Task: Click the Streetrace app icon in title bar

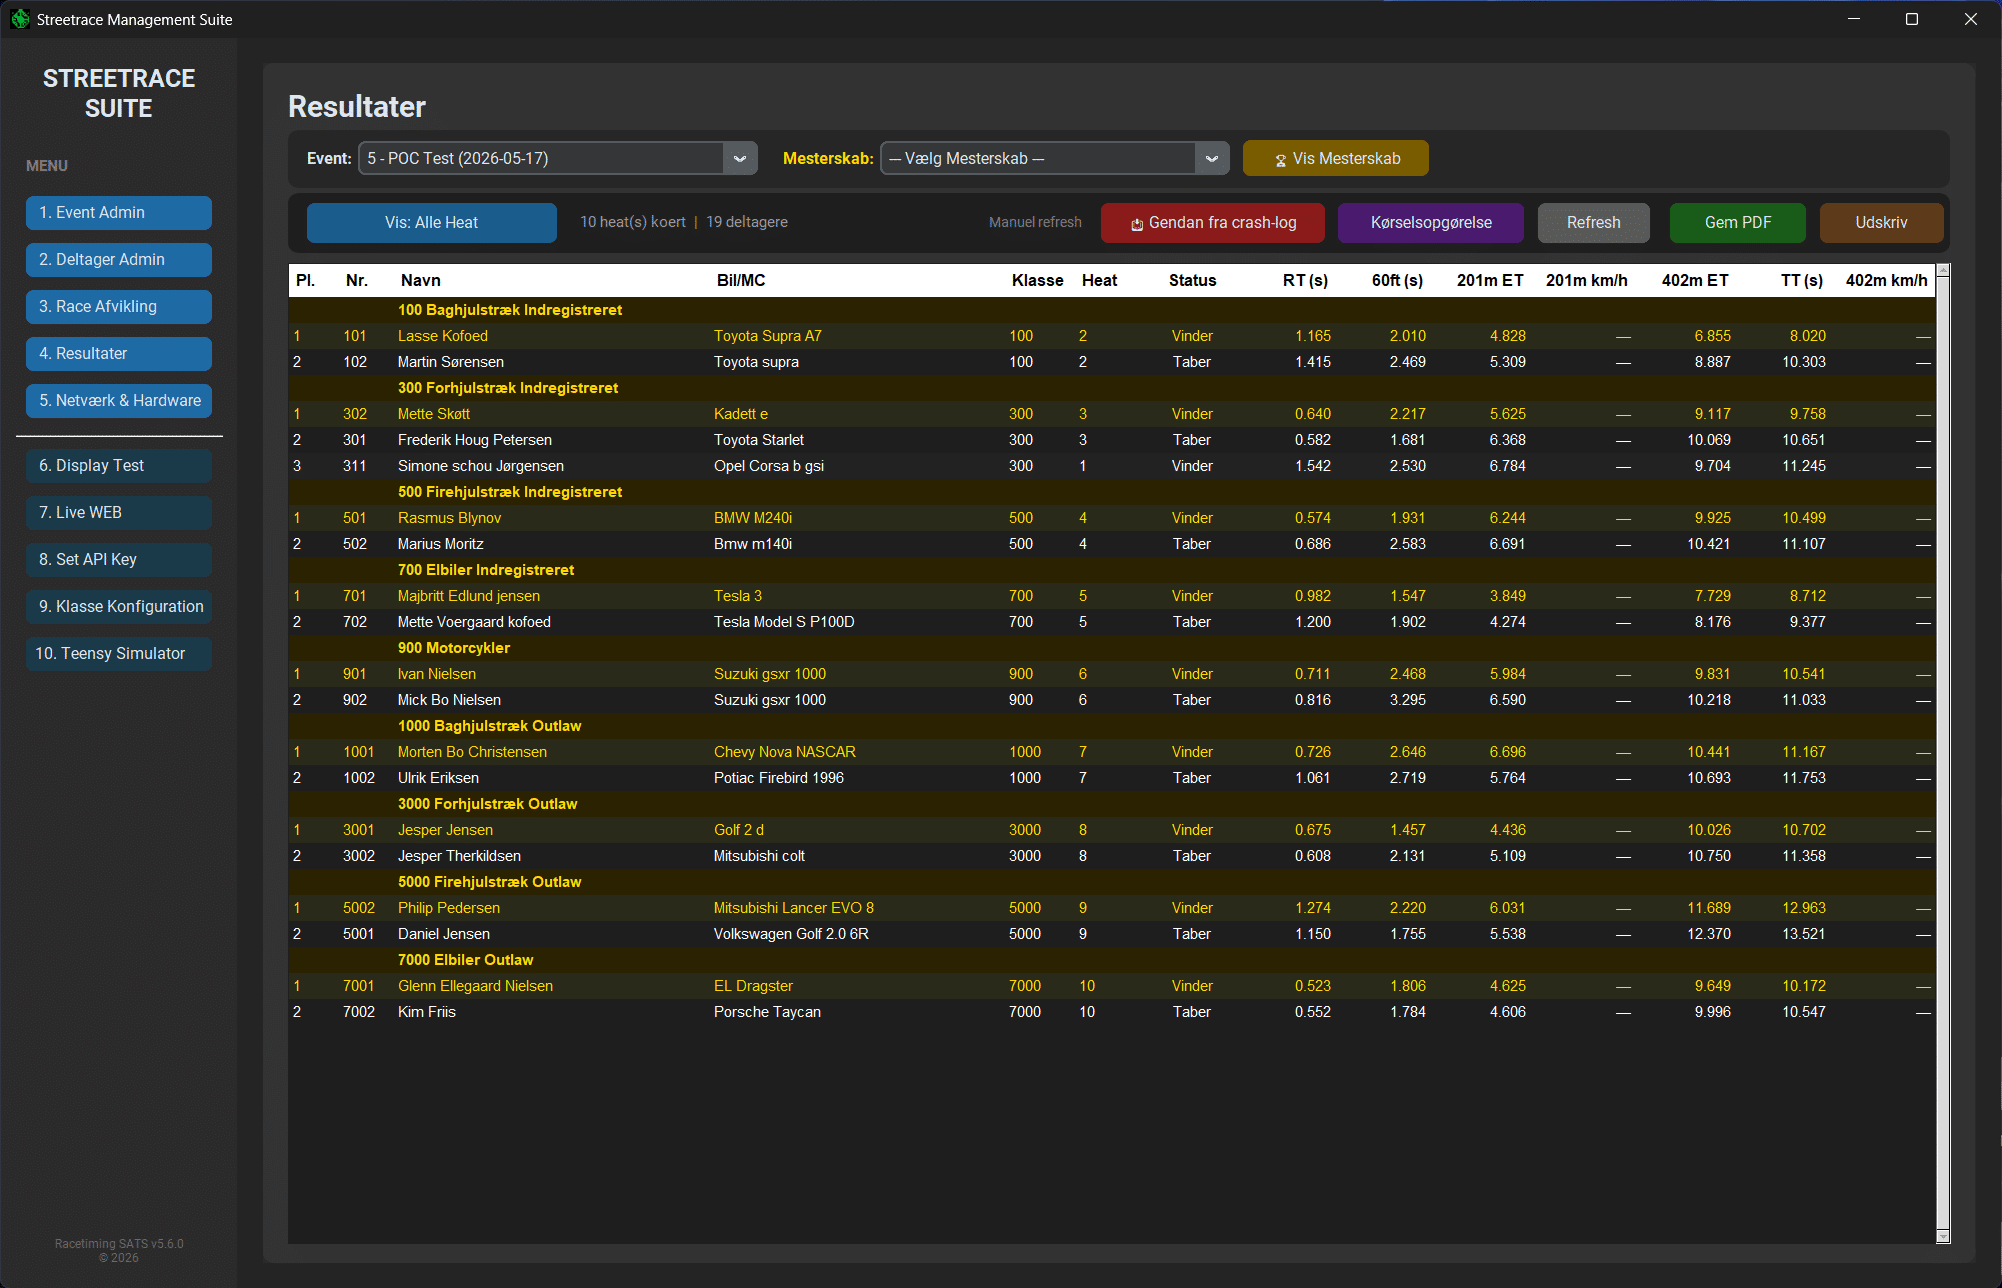Action: 20,19
